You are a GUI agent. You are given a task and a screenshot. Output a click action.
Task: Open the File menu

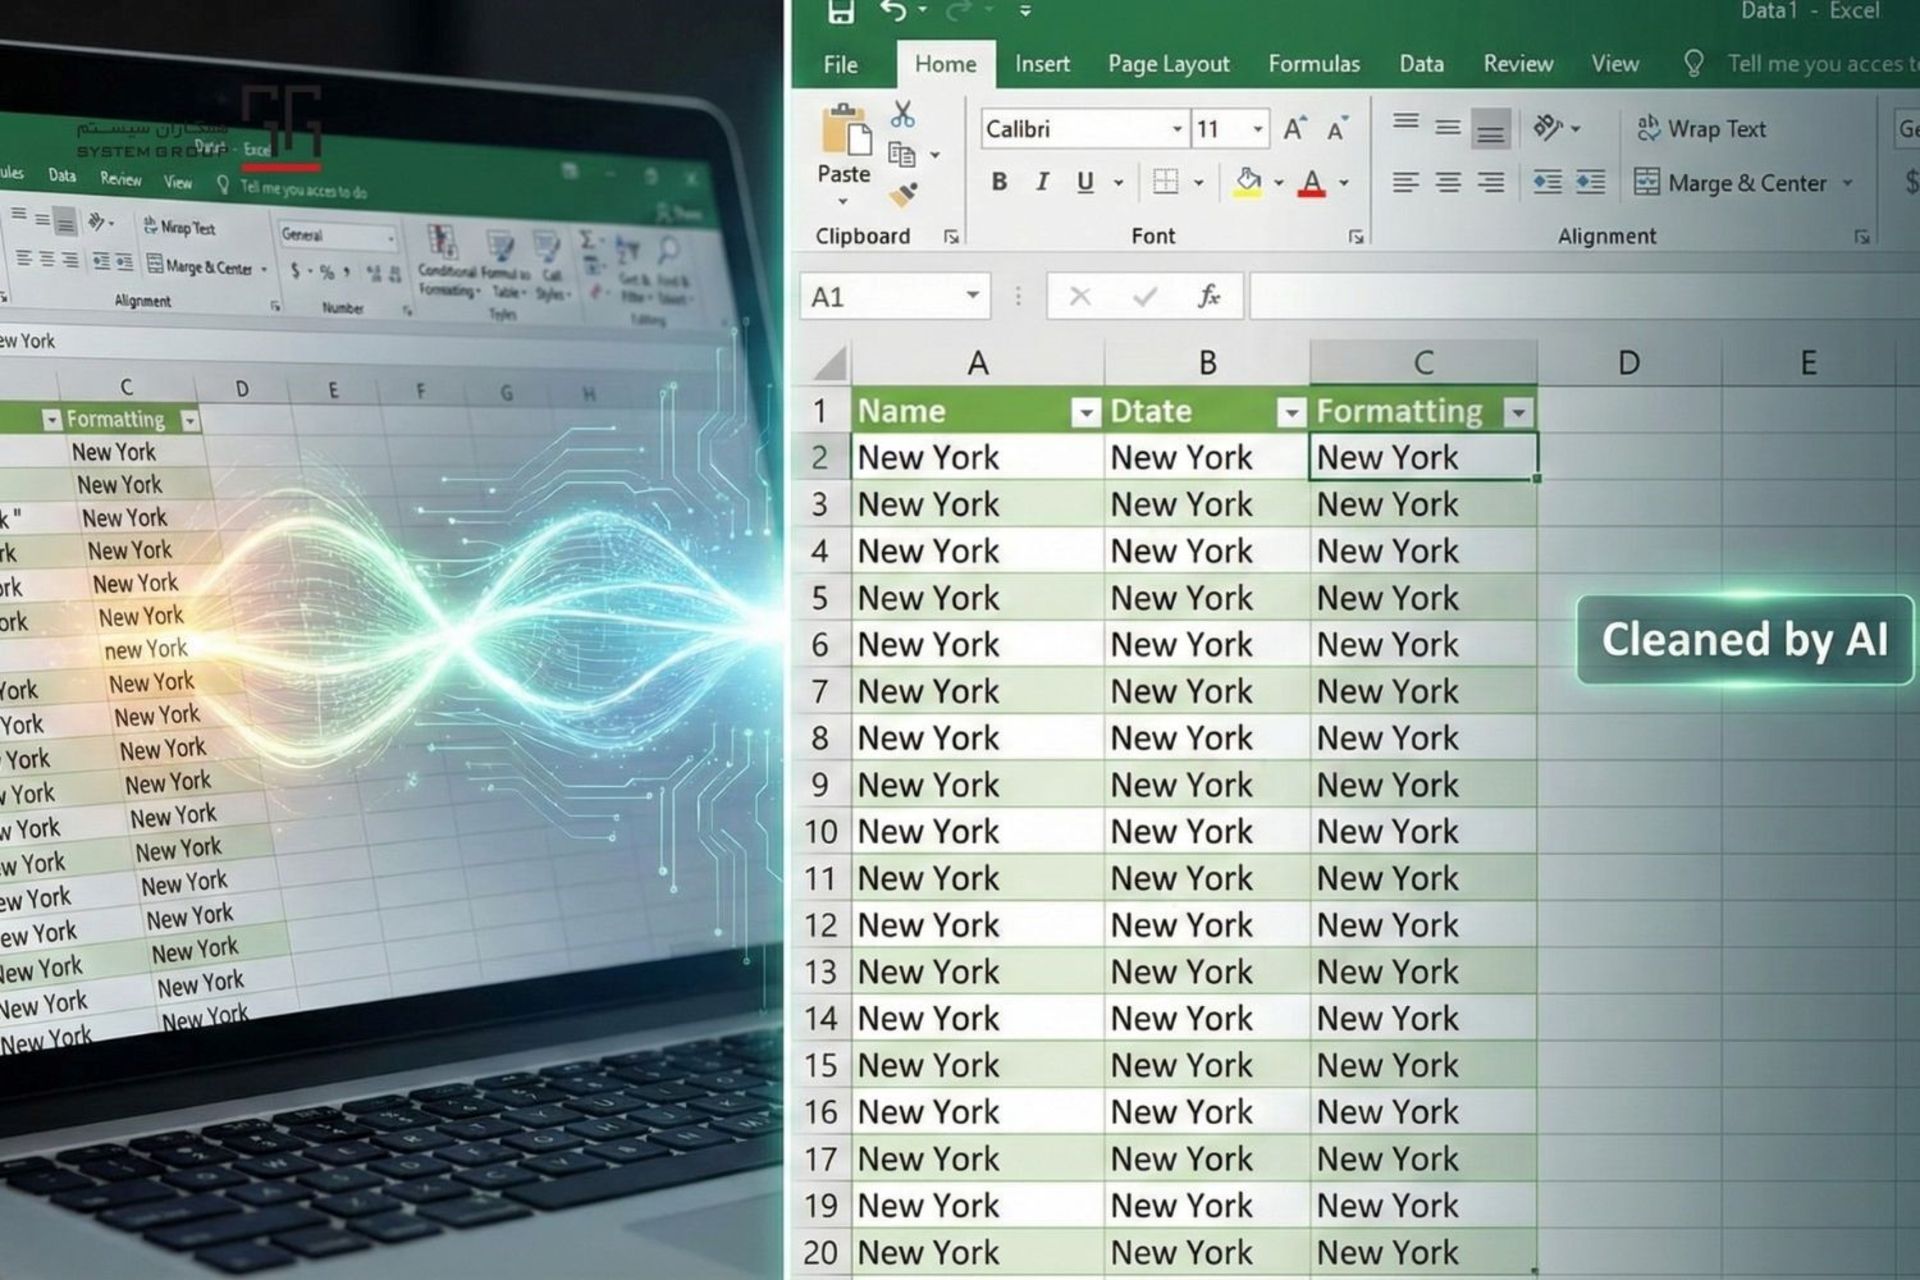(840, 65)
